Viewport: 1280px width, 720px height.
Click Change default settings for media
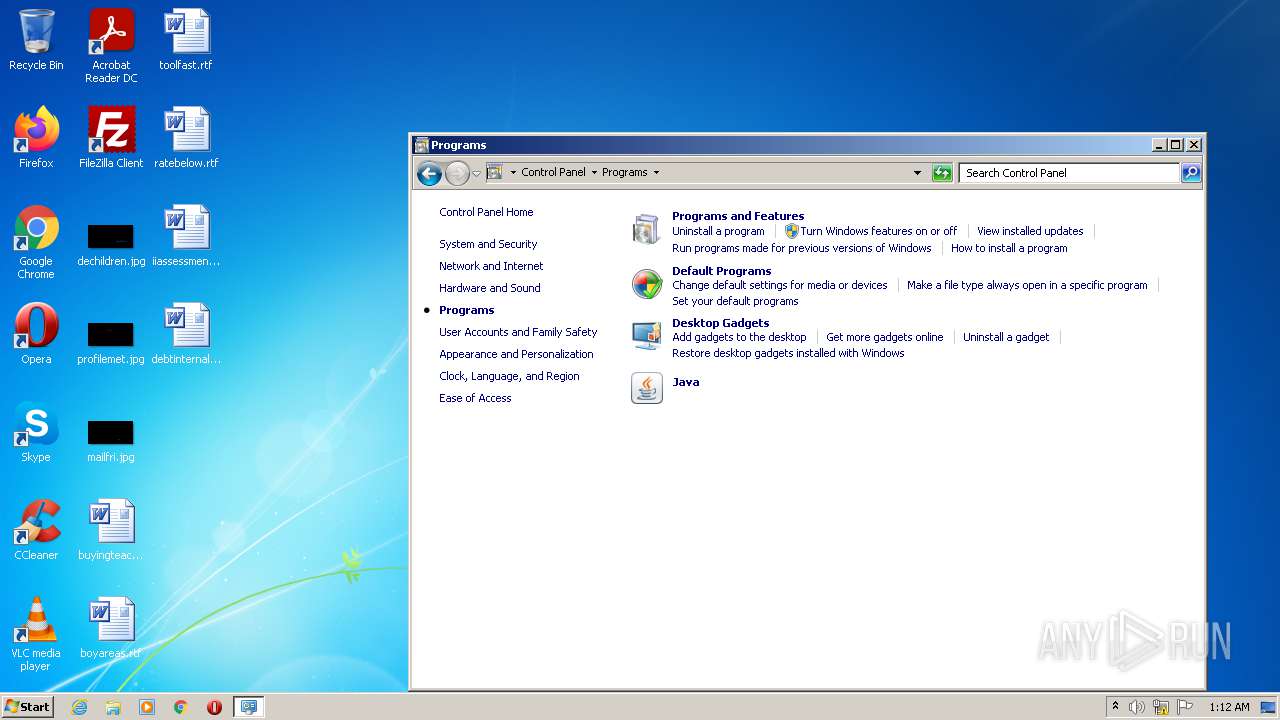pyautogui.click(x=780, y=285)
